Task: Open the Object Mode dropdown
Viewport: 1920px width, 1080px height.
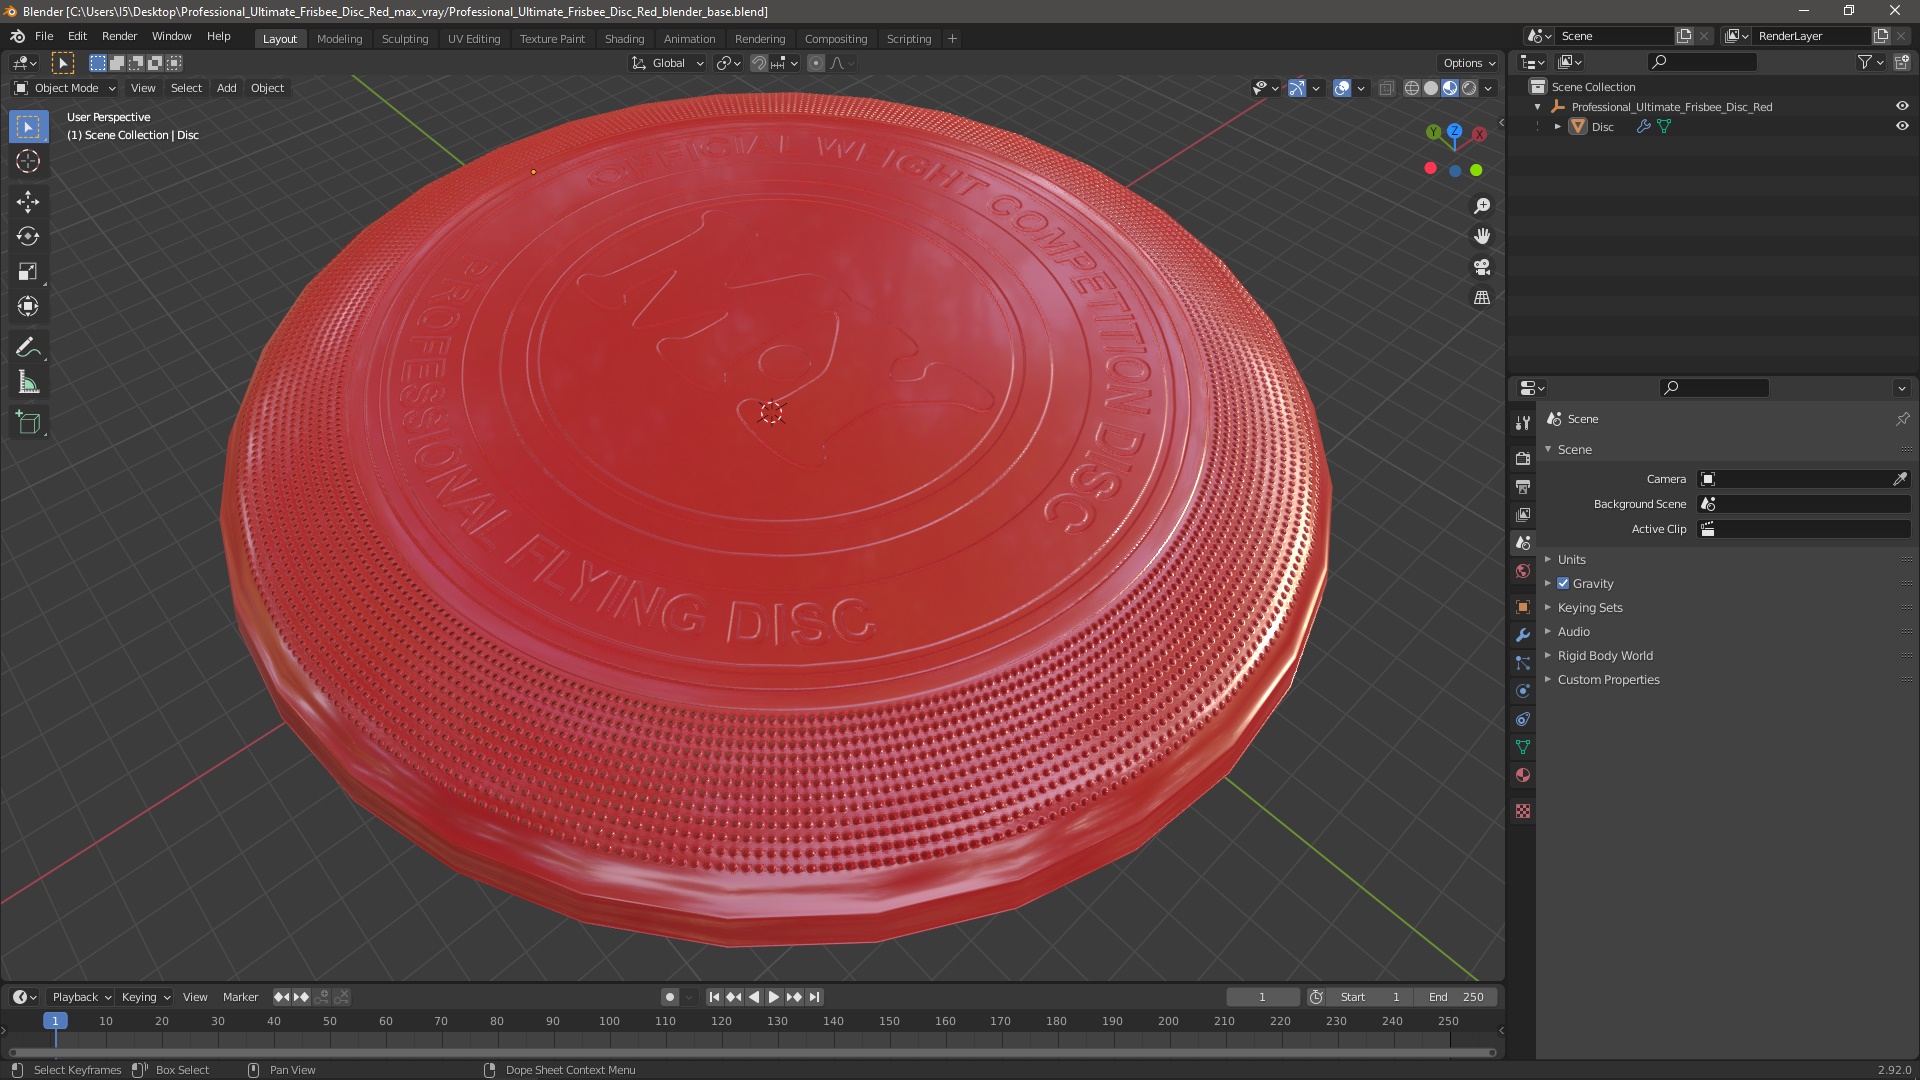Action: [x=65, y=88]
